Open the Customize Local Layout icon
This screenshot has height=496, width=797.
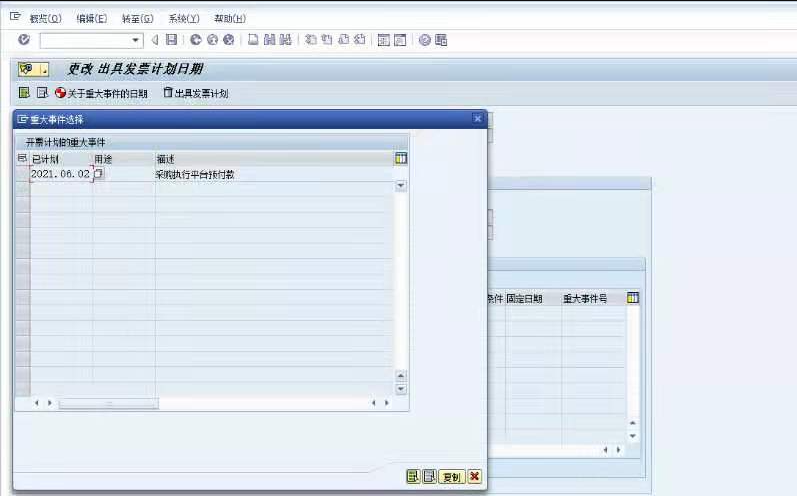click(x=441, y=40)
